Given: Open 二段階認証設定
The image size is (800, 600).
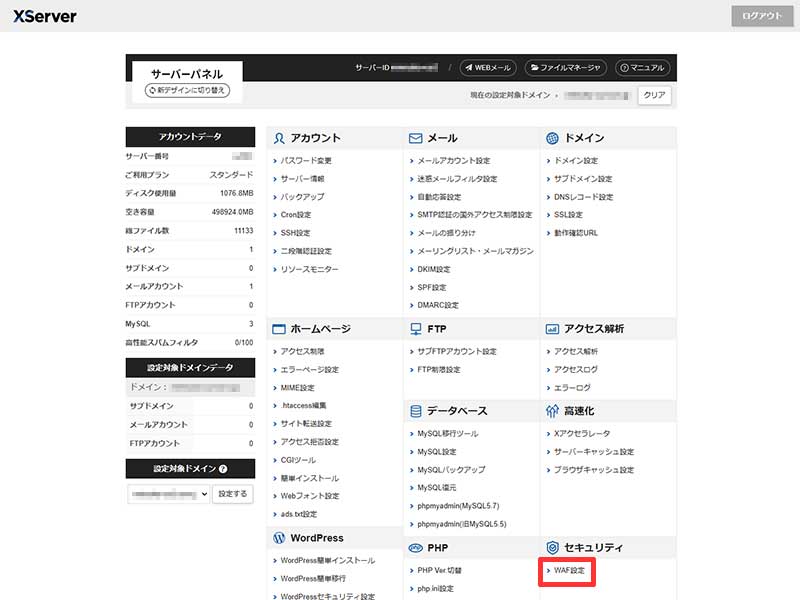Looking at the screenshot, I should click(306, 251).
